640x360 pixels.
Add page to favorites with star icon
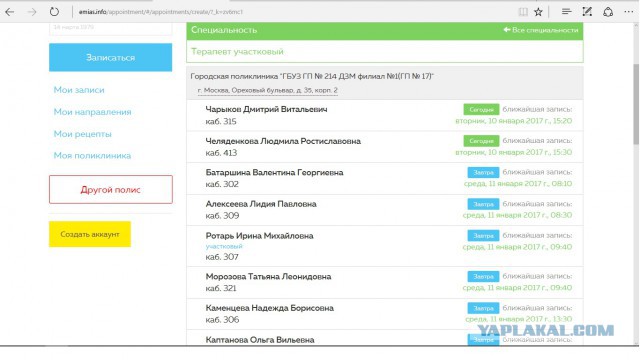click(538, 12)
